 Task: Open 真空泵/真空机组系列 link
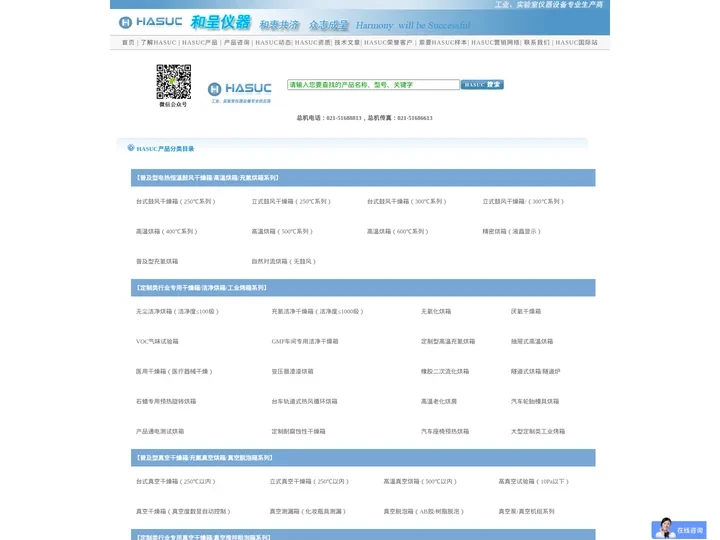(526, 511)
